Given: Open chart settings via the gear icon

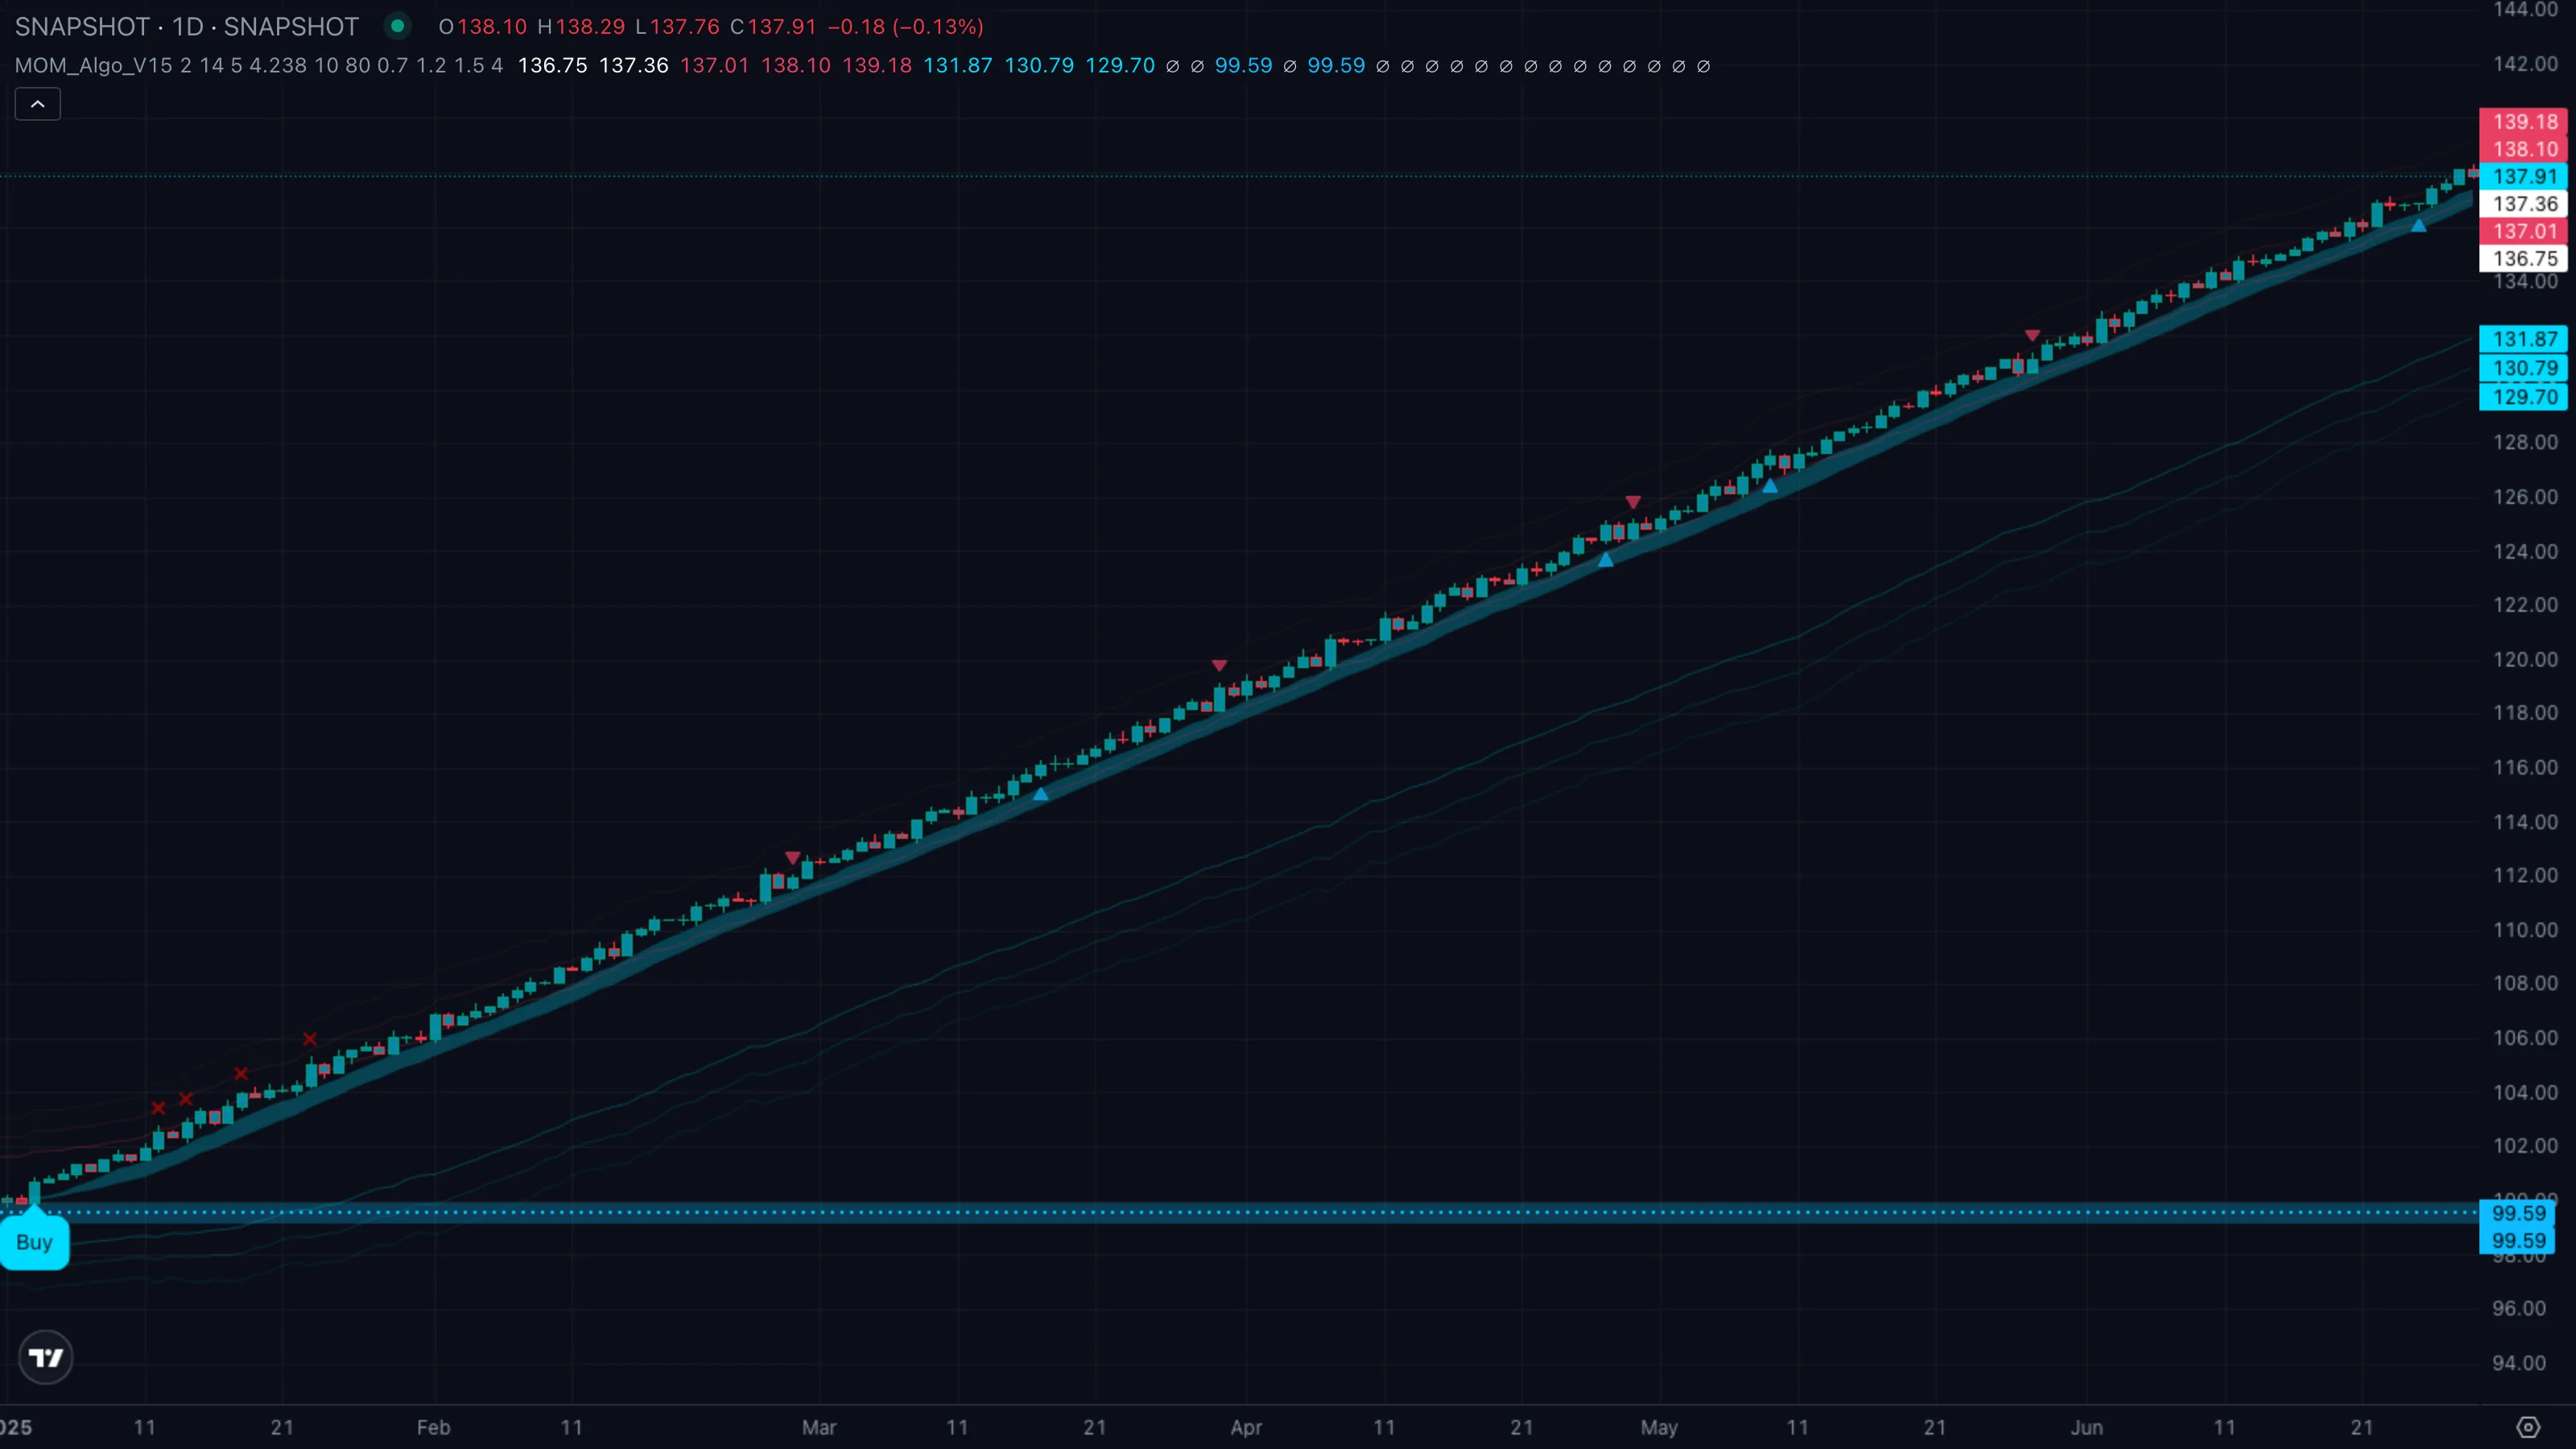Looking at the screenshot, I should pyautogui.click(x=2528, y=1427).
